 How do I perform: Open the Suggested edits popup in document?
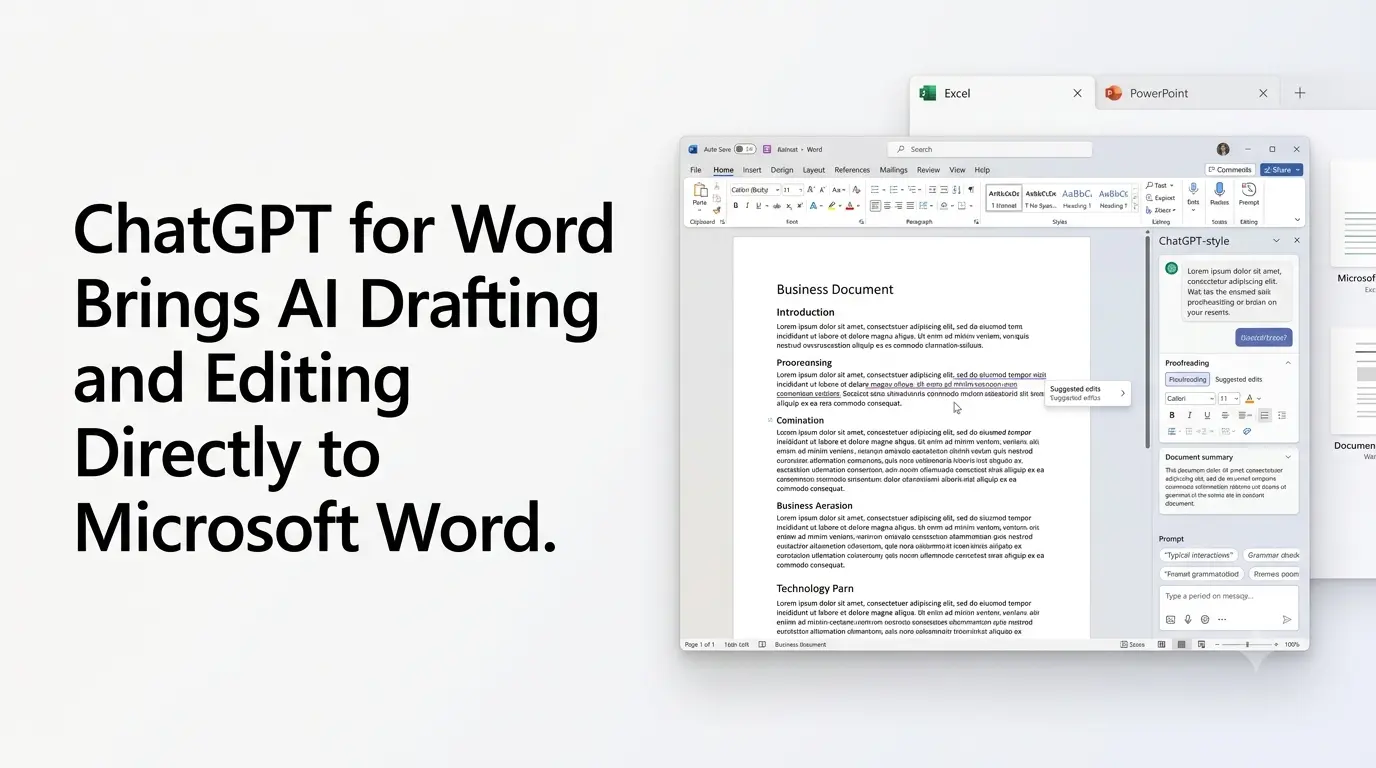pyautogui.click(x=1088, y=393)
